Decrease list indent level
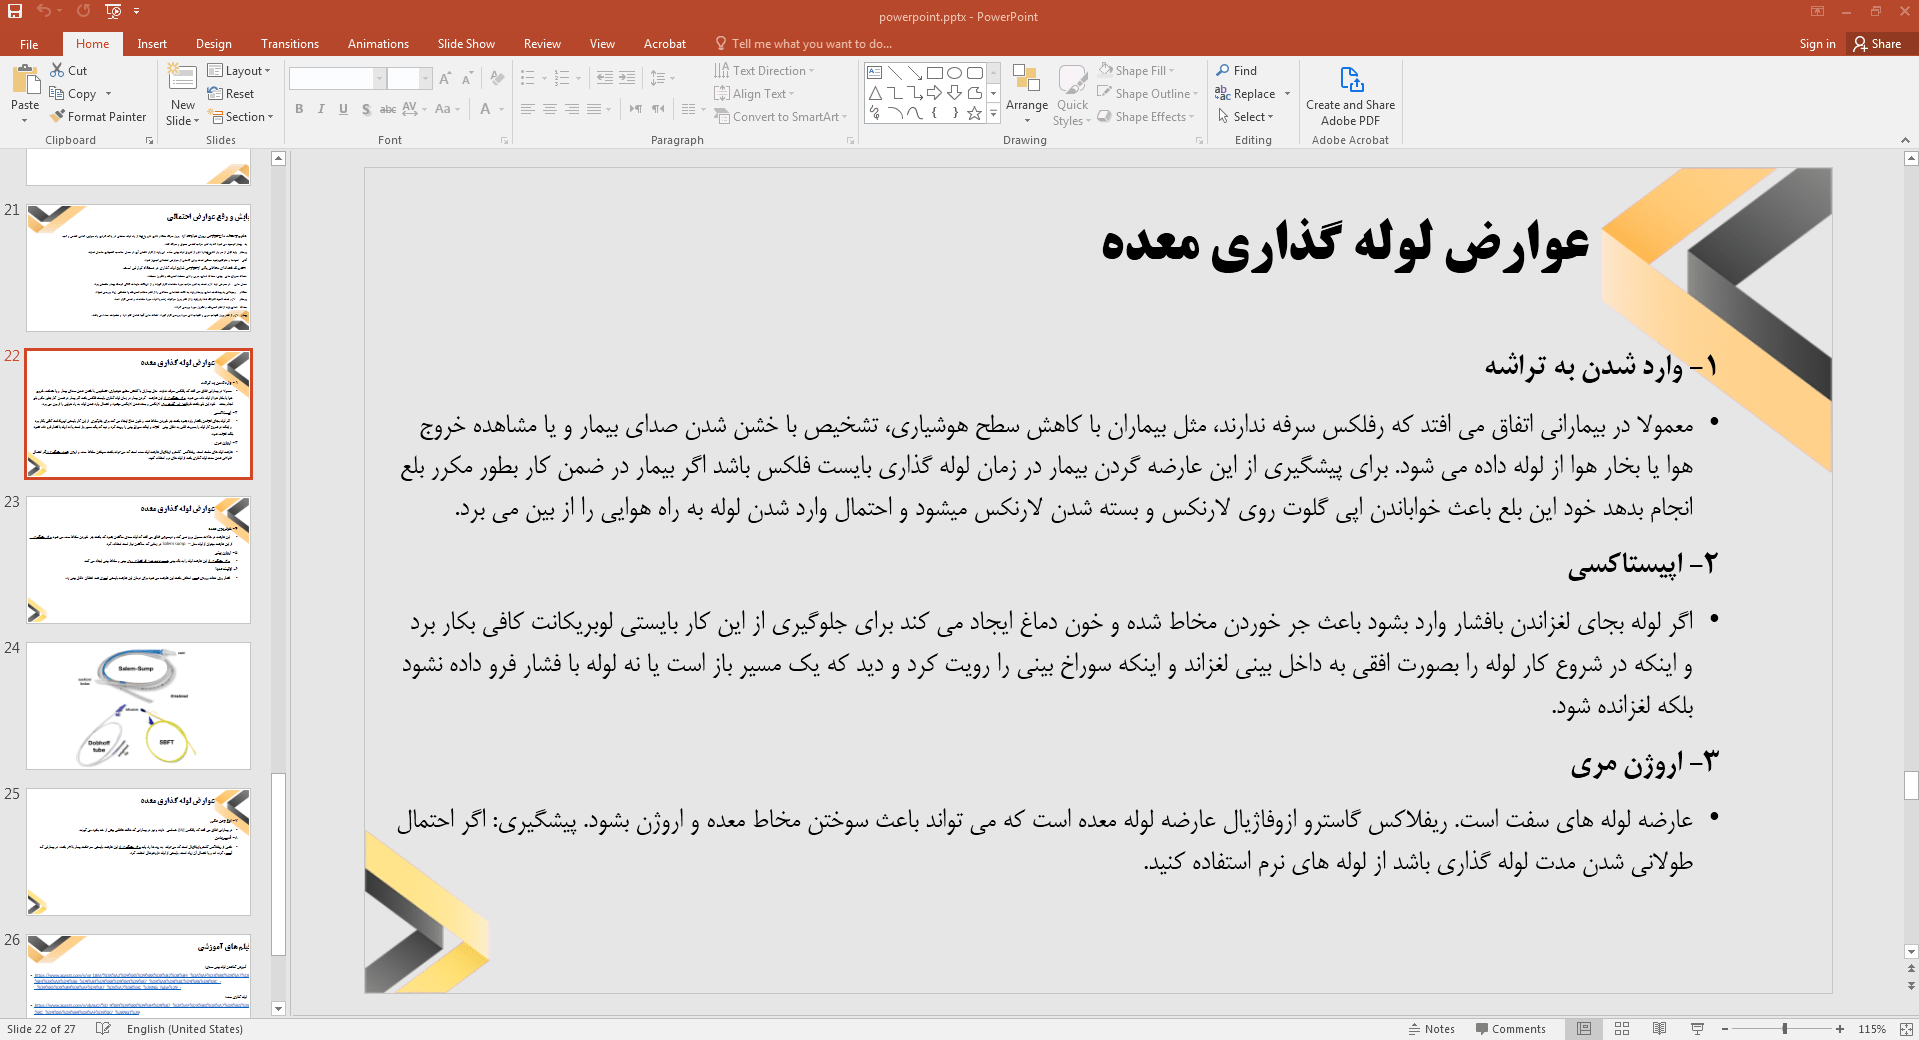The height and width of the screenshot is (1040, 1919). point(605,78)
